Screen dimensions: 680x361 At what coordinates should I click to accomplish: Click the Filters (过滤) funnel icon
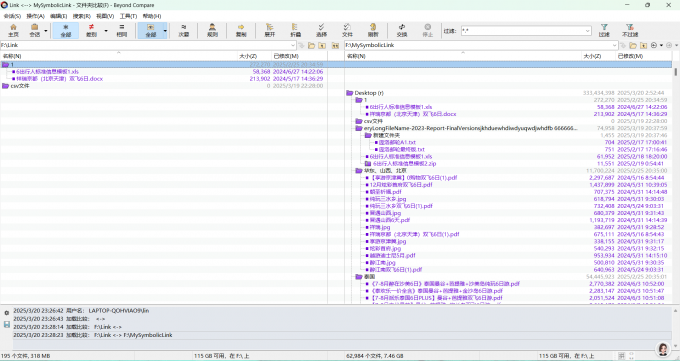click(604, 30)
